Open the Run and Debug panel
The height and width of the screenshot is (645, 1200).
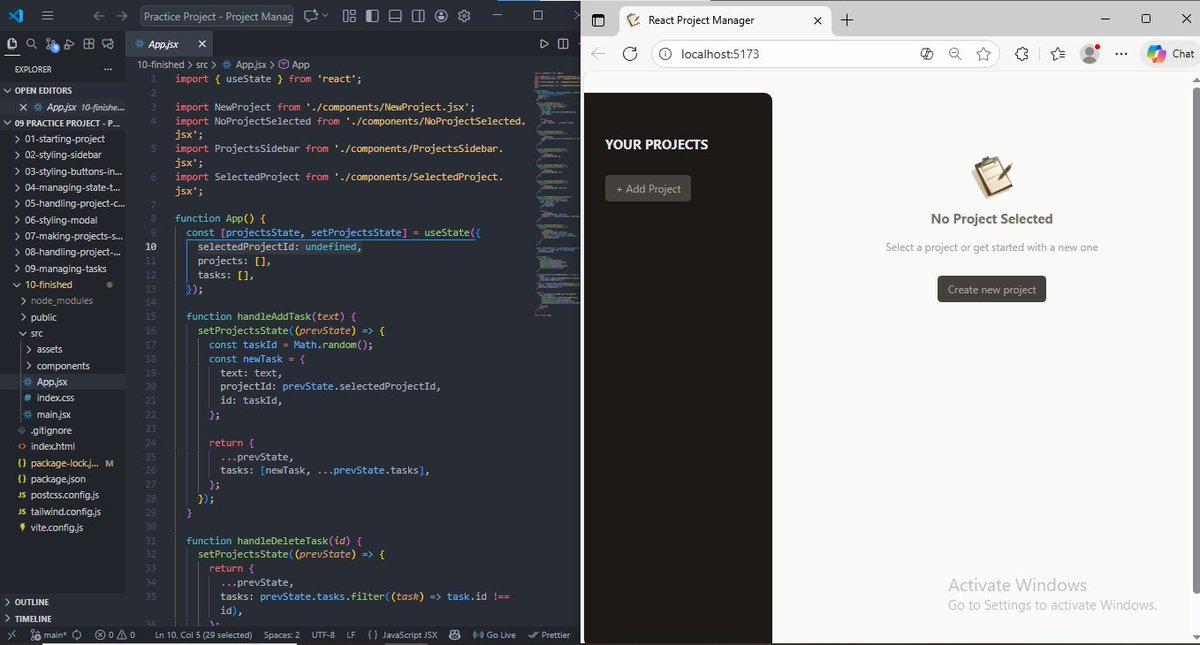[x=68, y=43]
